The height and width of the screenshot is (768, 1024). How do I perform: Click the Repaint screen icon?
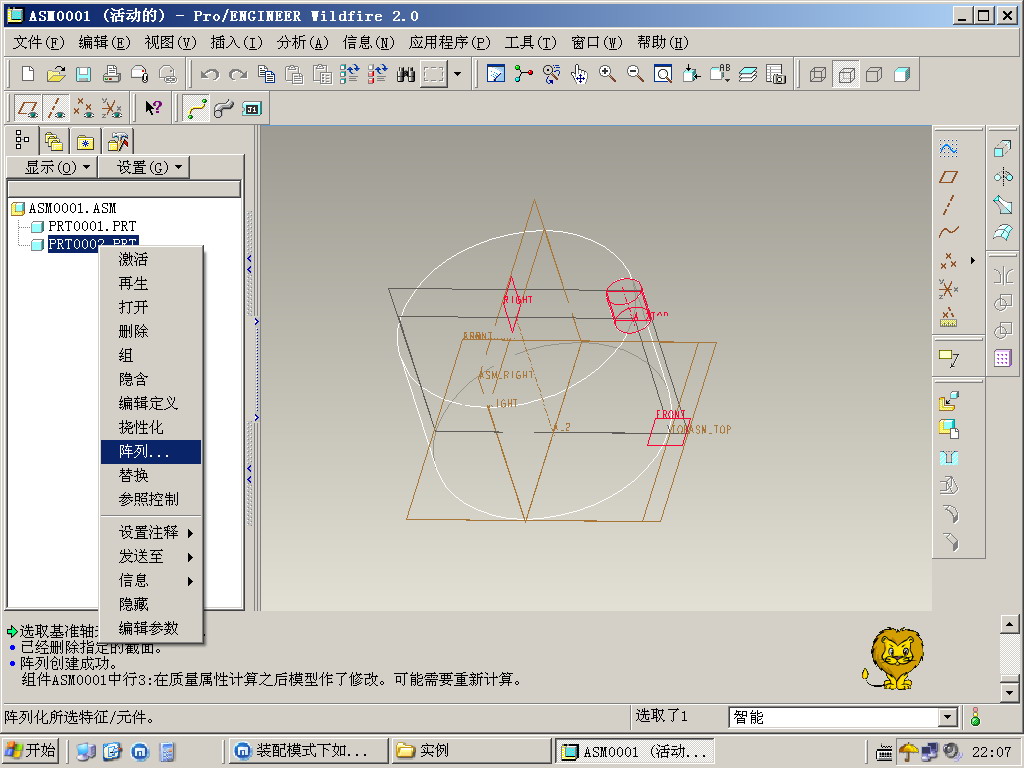pos(496,74)
